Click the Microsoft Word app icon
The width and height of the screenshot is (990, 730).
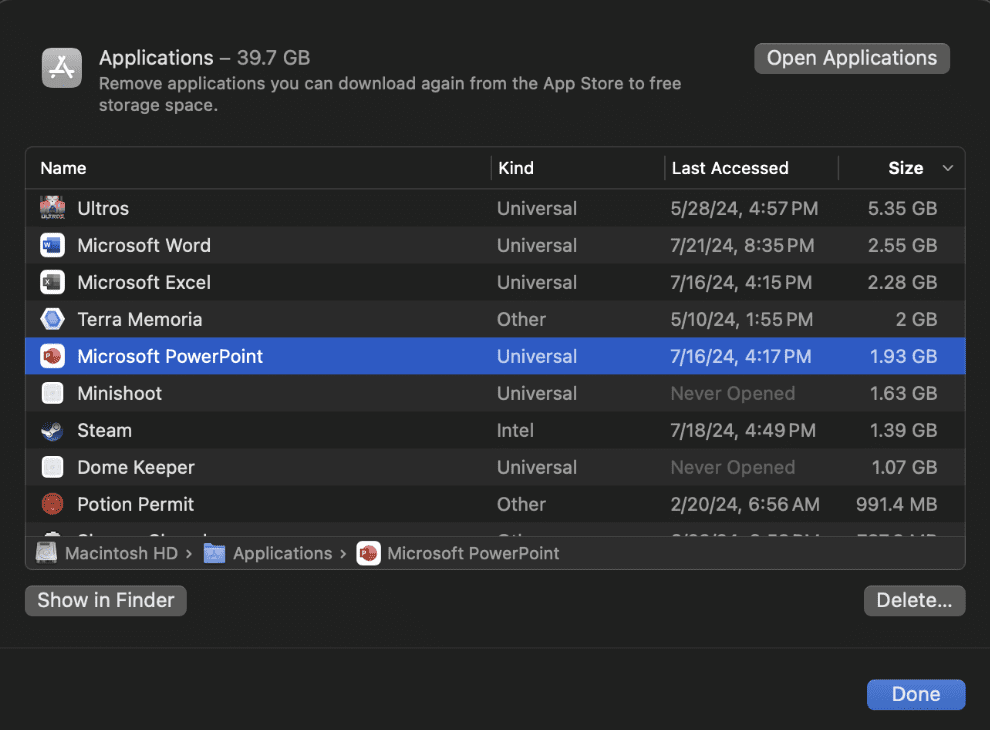(x=51, y=245)
